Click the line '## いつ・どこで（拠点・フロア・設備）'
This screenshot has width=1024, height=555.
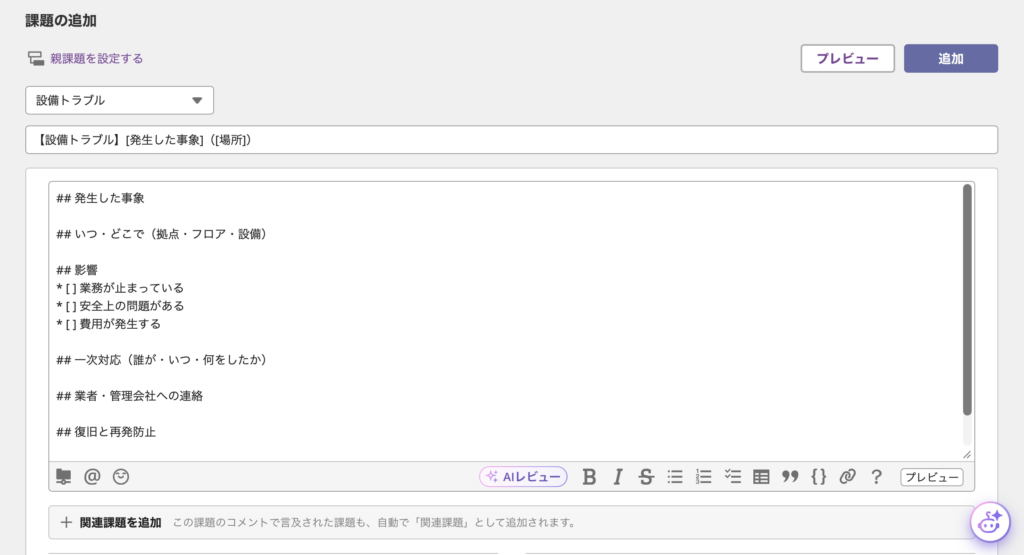(x=162, y=234)
